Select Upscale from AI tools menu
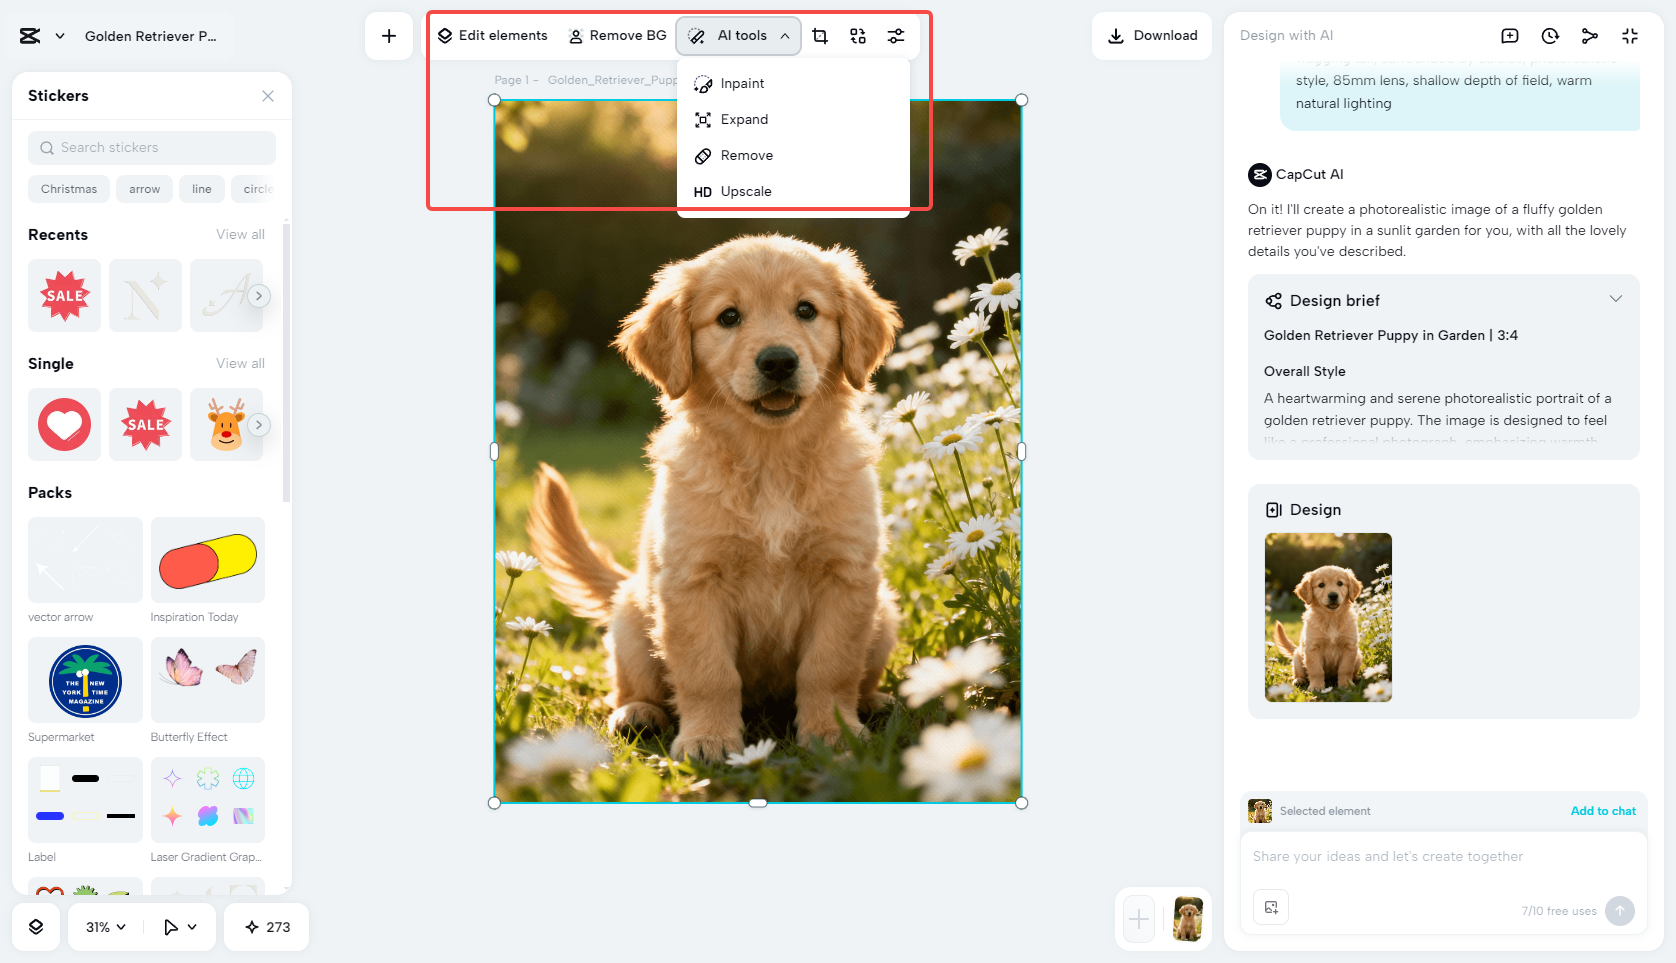 click(746, 191)
